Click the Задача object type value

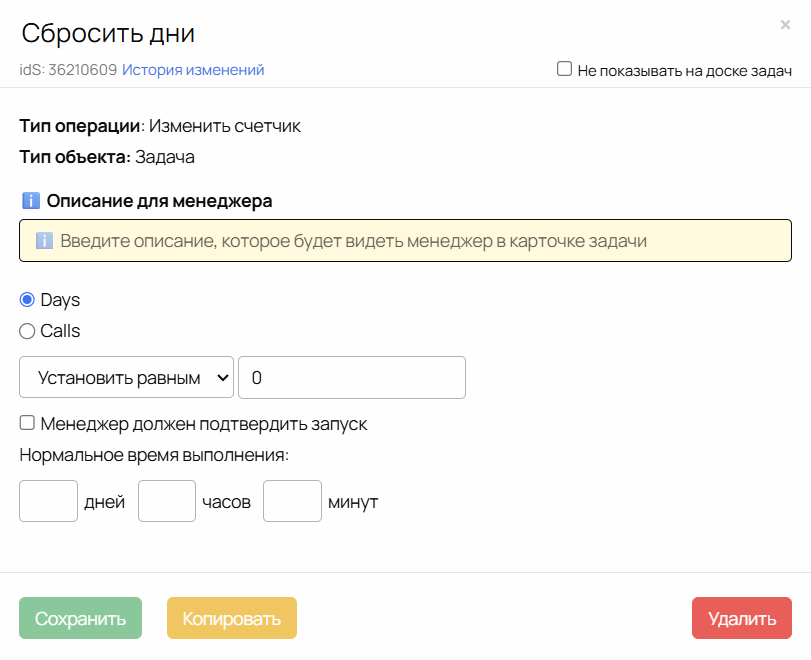tap(165, 157)
